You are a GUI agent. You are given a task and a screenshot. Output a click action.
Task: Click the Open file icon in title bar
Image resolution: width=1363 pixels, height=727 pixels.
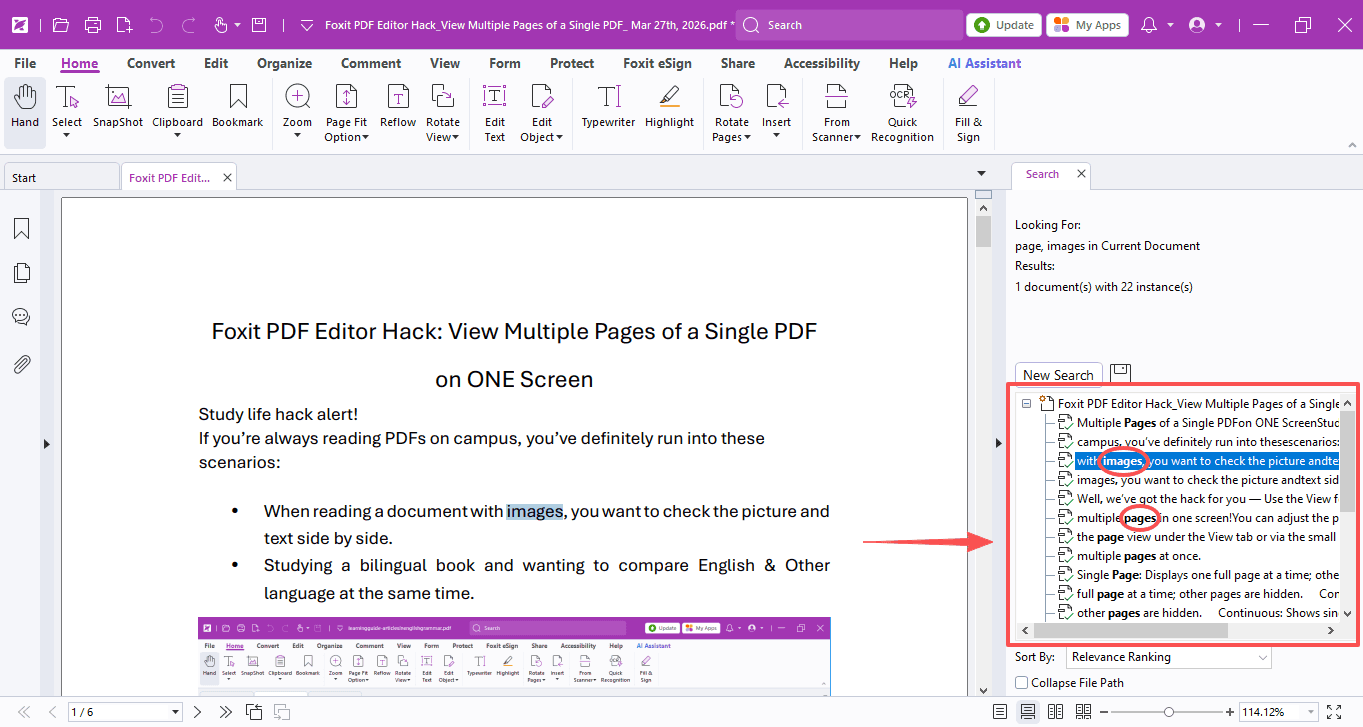pos(61,25)
